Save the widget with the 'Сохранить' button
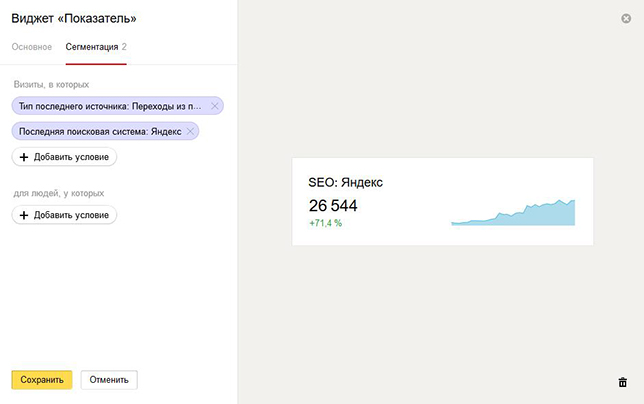This screenshot has height=404, width=644. pos(42,380)
